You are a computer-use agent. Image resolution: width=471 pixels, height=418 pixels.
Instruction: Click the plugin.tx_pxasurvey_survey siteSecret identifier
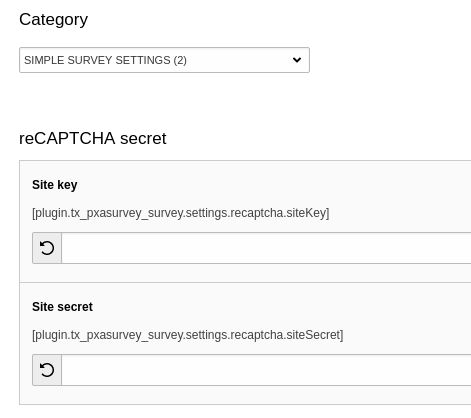pyautogui.click(x=188, y=335)
